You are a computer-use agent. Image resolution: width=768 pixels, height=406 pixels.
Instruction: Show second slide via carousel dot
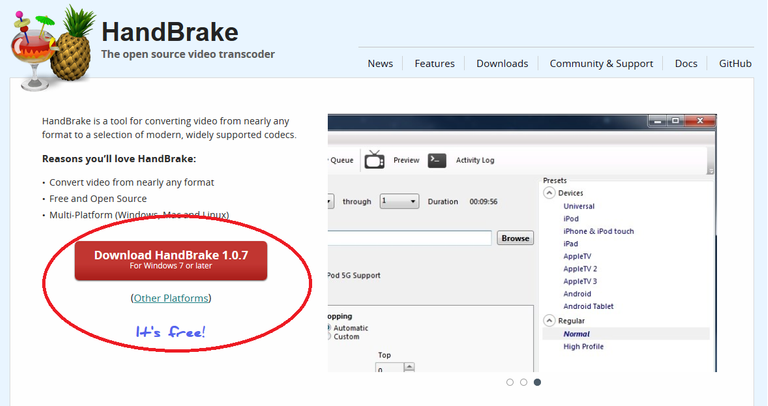coord(524,382)
